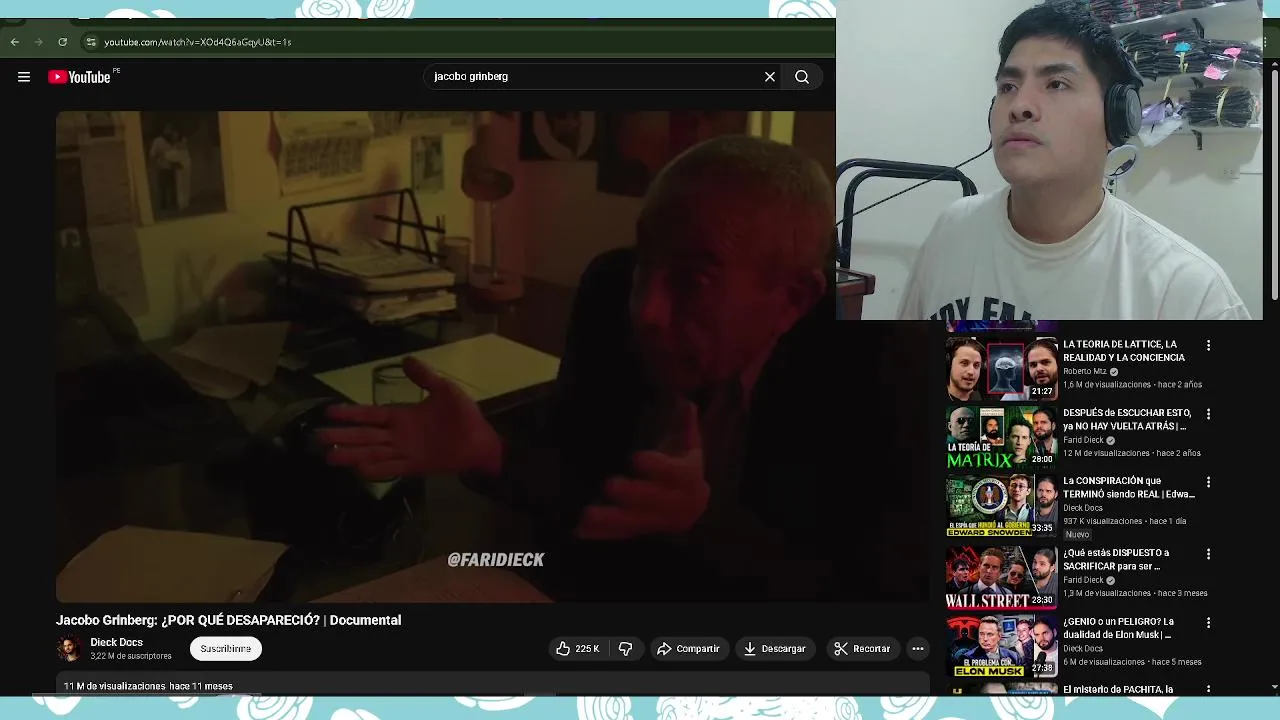Clip the video using Recortar

(862, 649)
